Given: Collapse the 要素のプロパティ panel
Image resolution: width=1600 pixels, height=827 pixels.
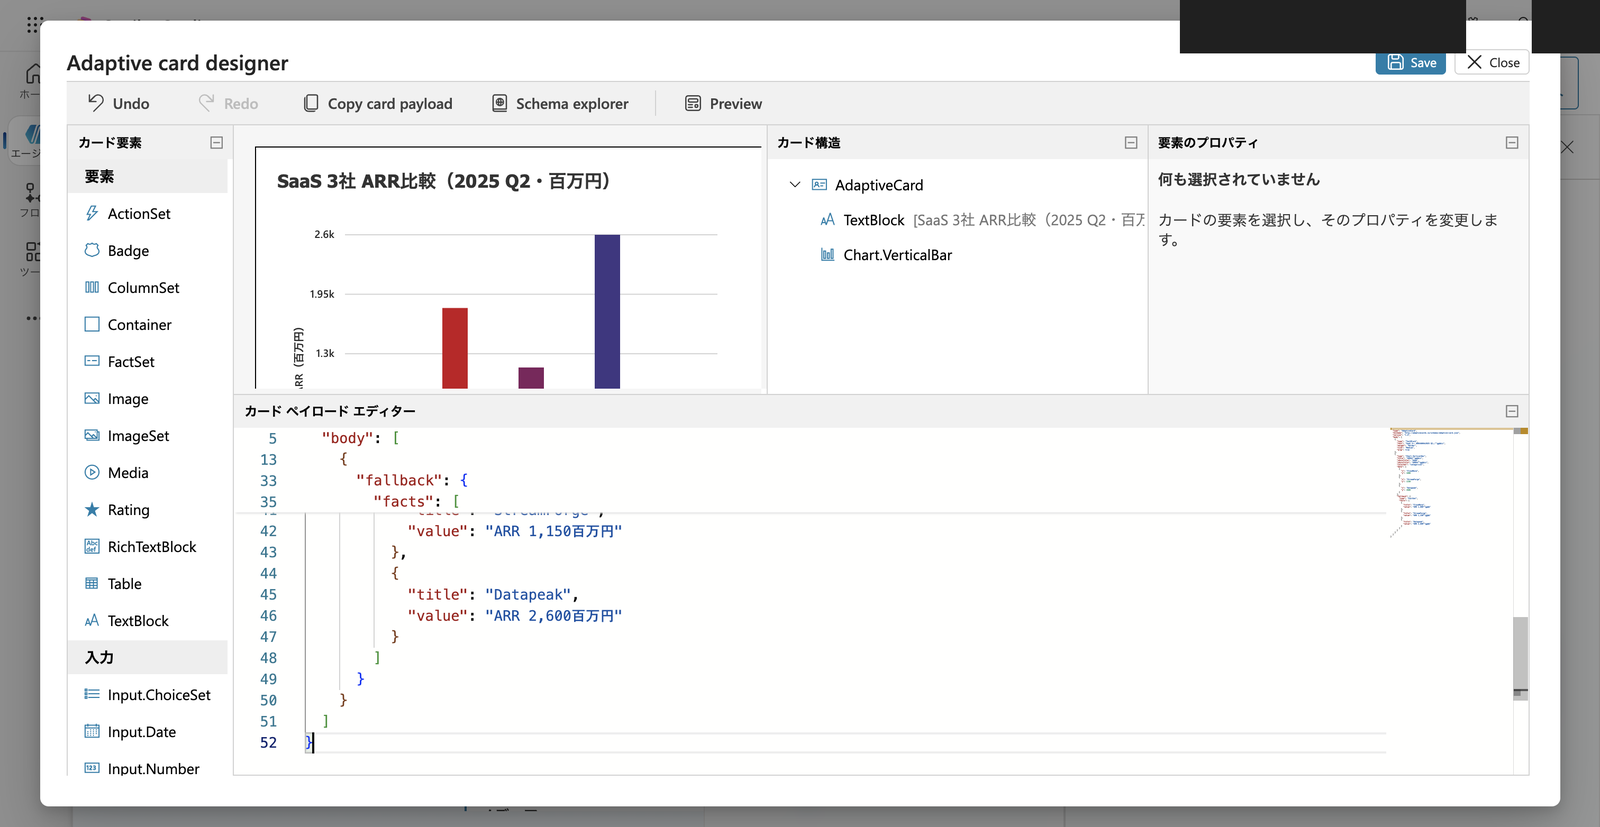Looking at the screenshot, I should pyautogui.click(x=1512, y=143).
